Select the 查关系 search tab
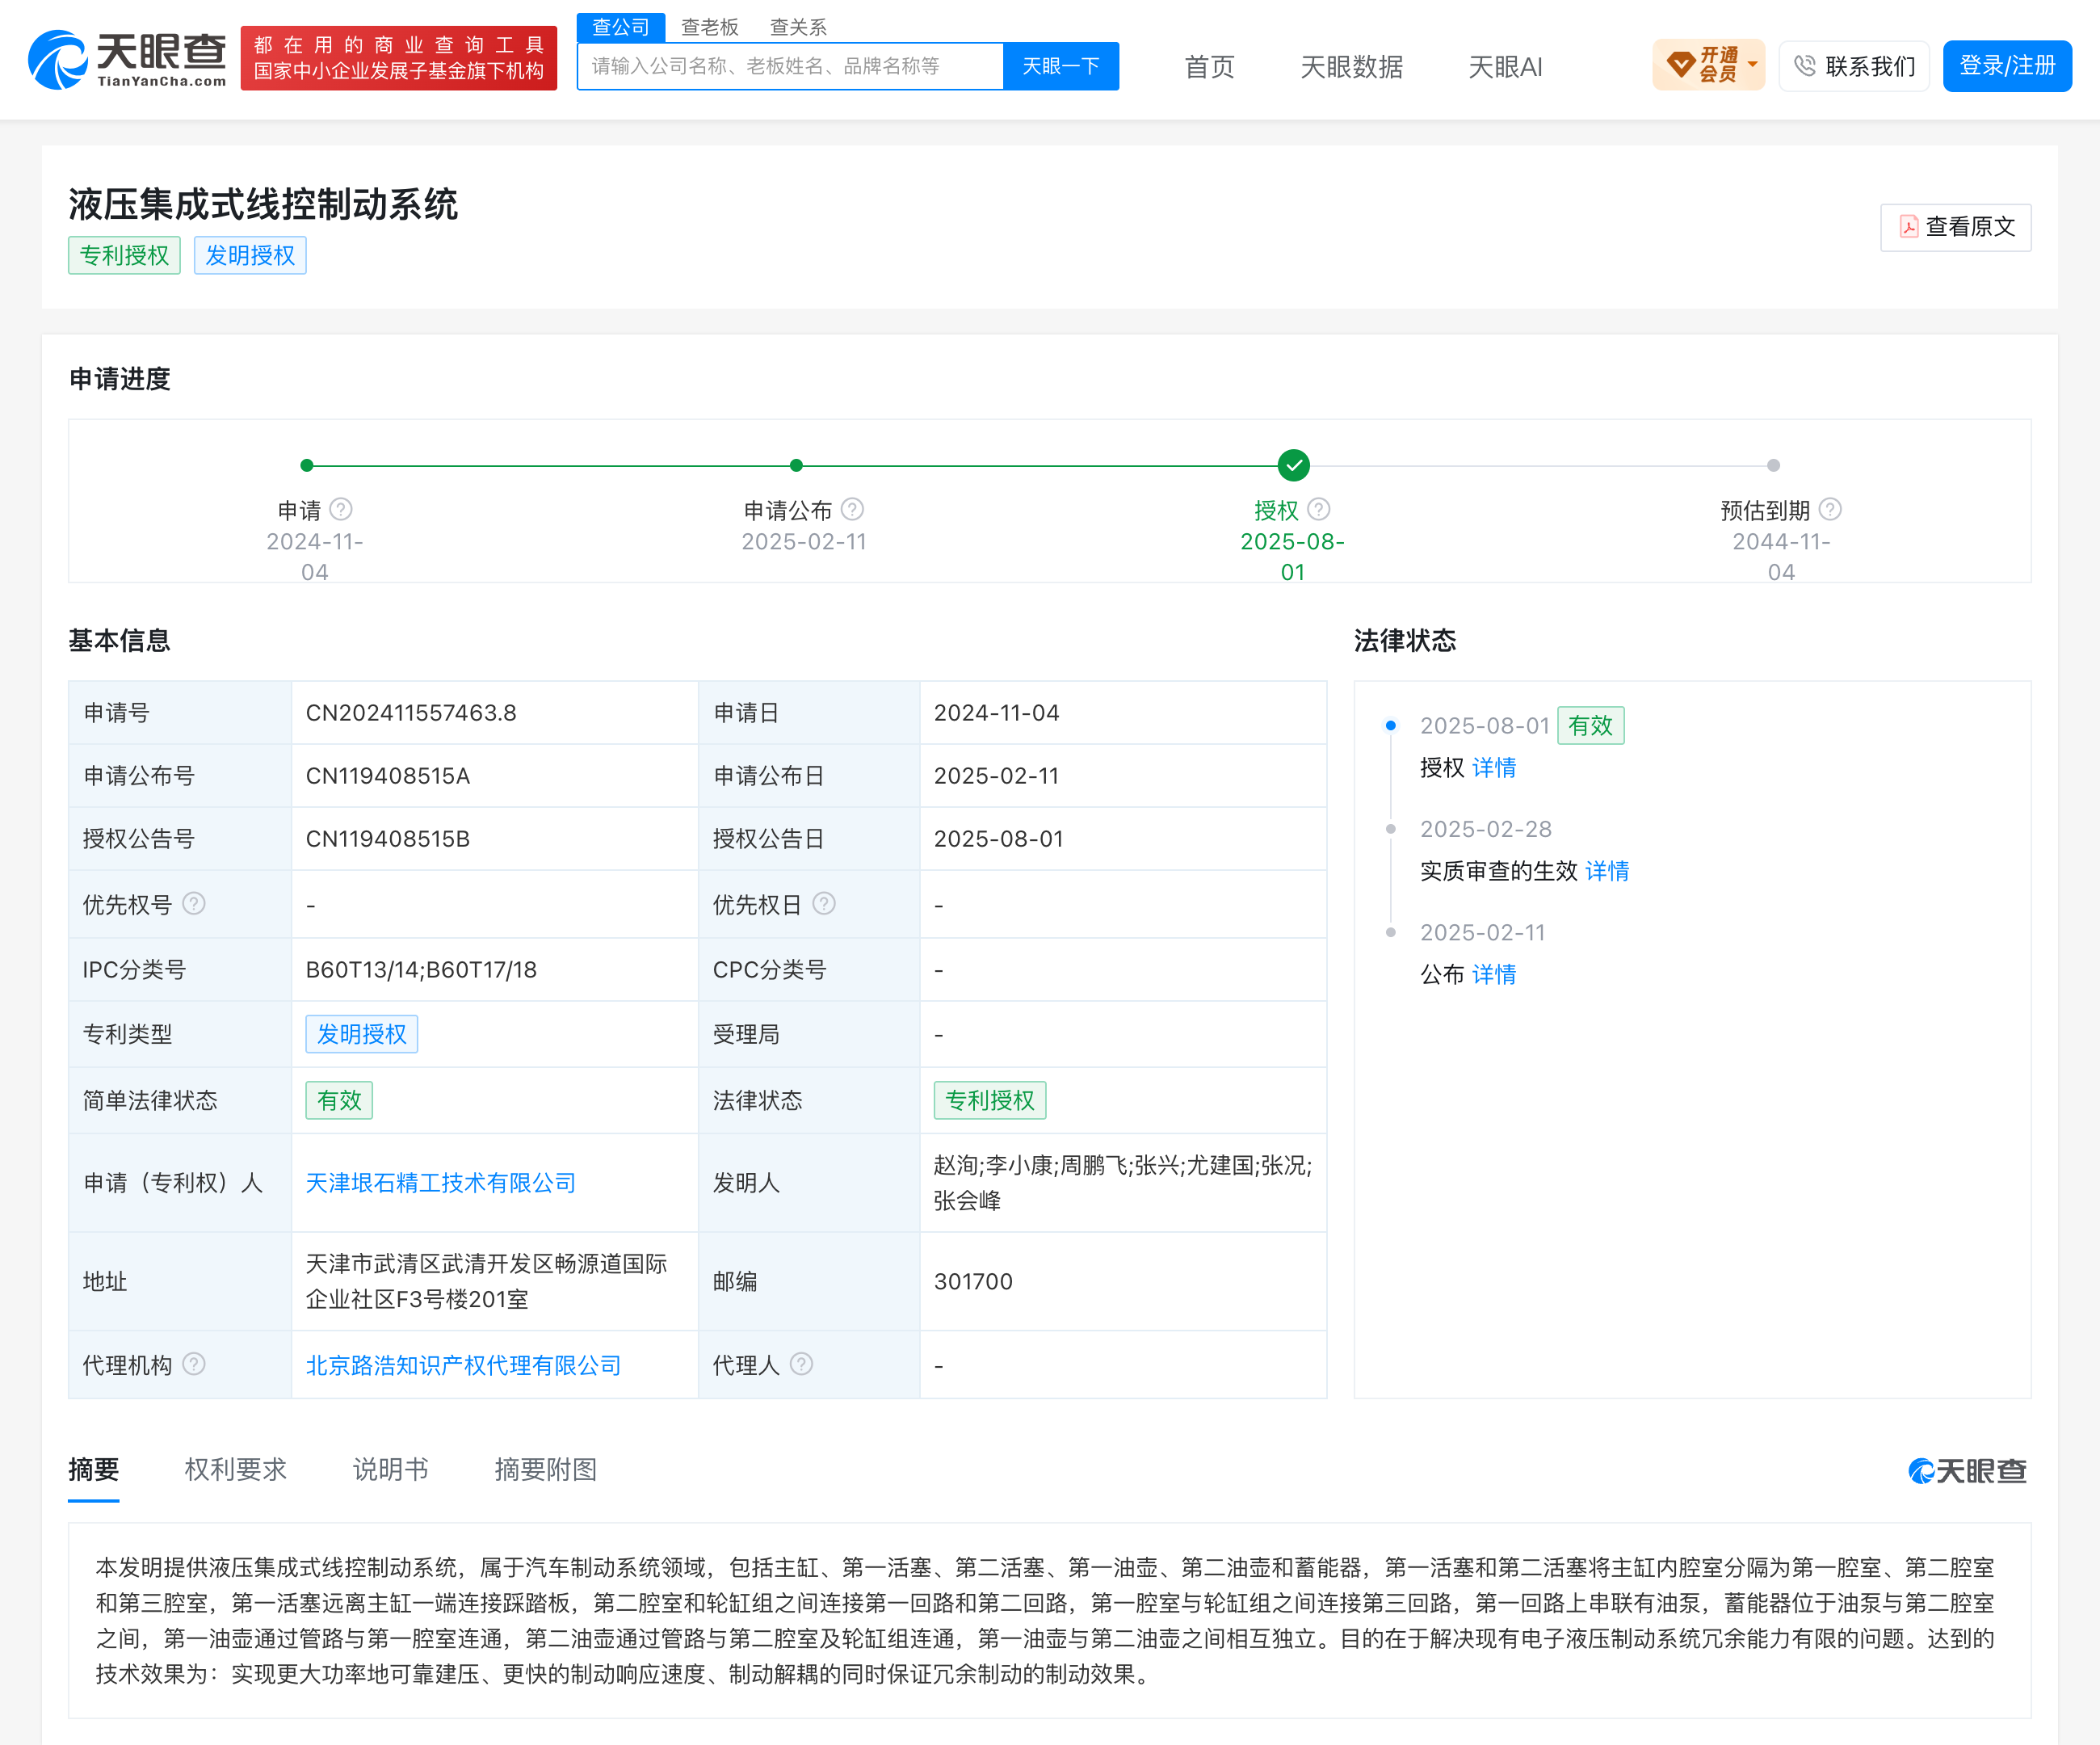 click(798, 27)
